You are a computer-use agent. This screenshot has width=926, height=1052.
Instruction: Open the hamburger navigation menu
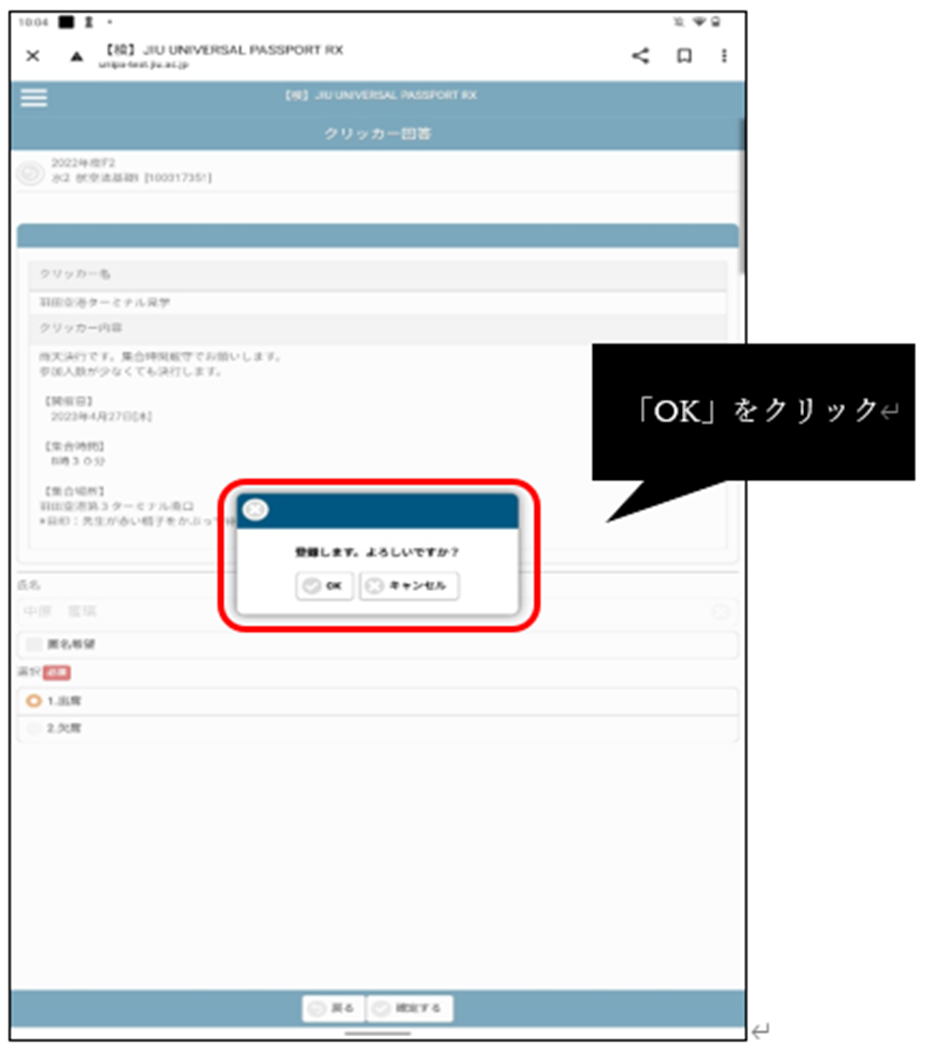click(34, 98)
